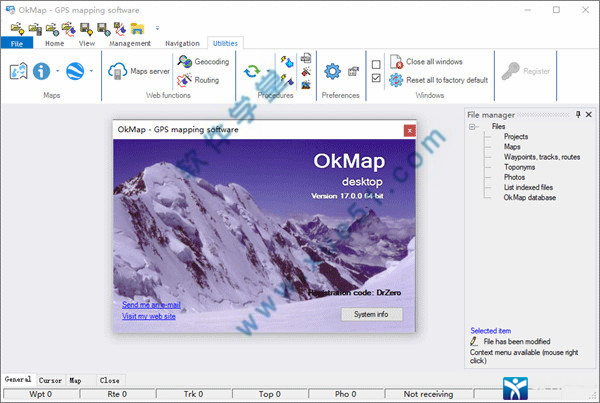Select the General status tab
600x403 pixels.
click(18, 379)
